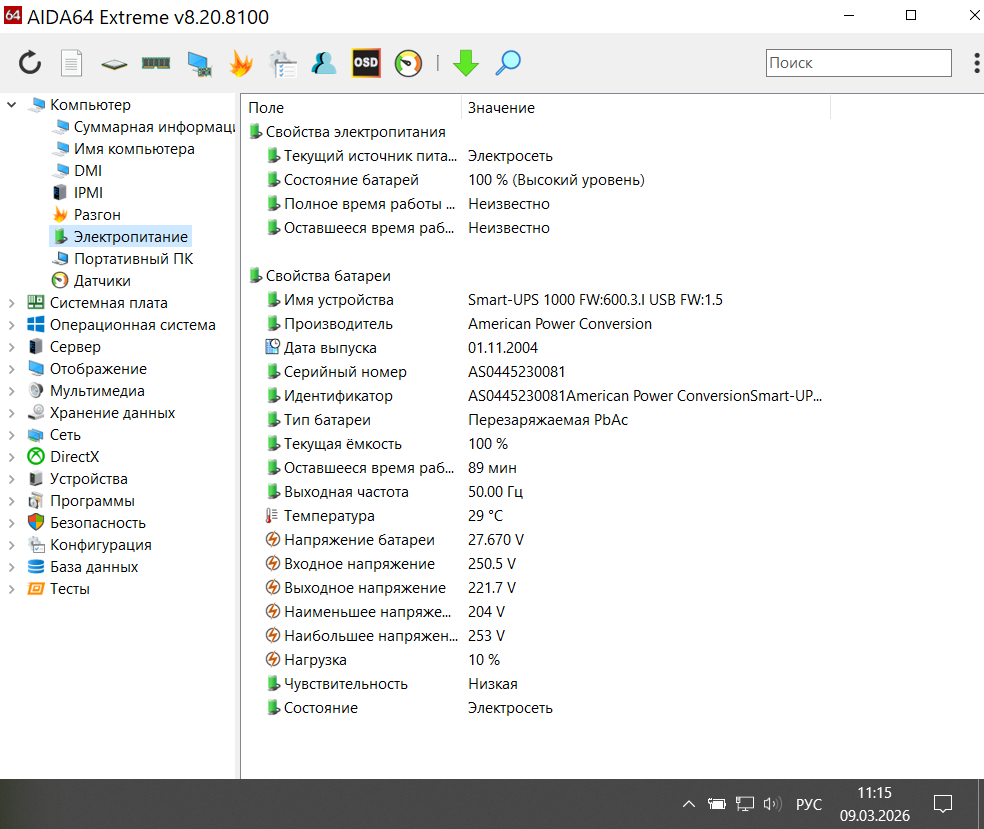This screenshot has height=829, width=984.
Task: Expand the DirectX tree node
Action: click(11, 457)
